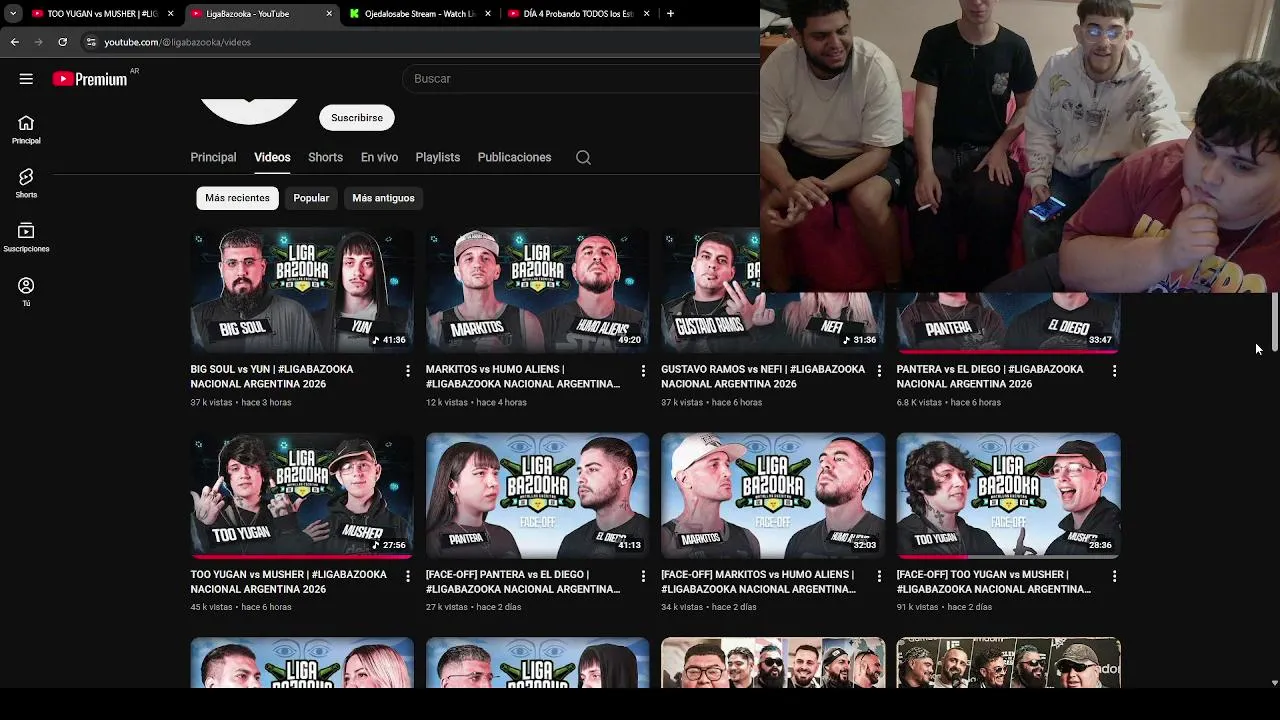
Task: Open options menu for PANTERA vs EL DIEGO
Action: point(1114,371)
